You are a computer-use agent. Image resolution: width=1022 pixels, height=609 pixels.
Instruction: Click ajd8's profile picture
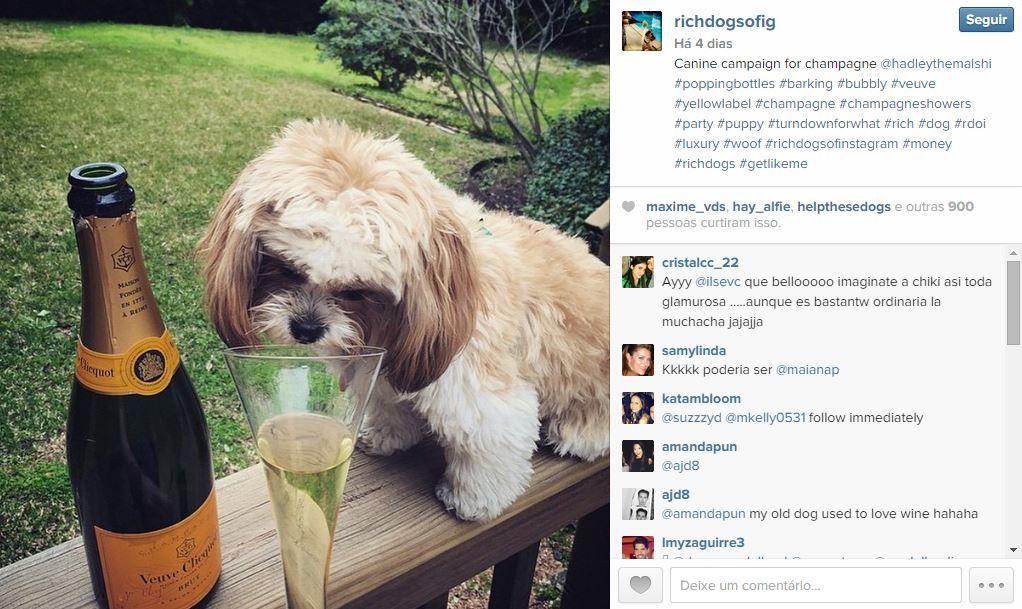click(x=637, y=504)
